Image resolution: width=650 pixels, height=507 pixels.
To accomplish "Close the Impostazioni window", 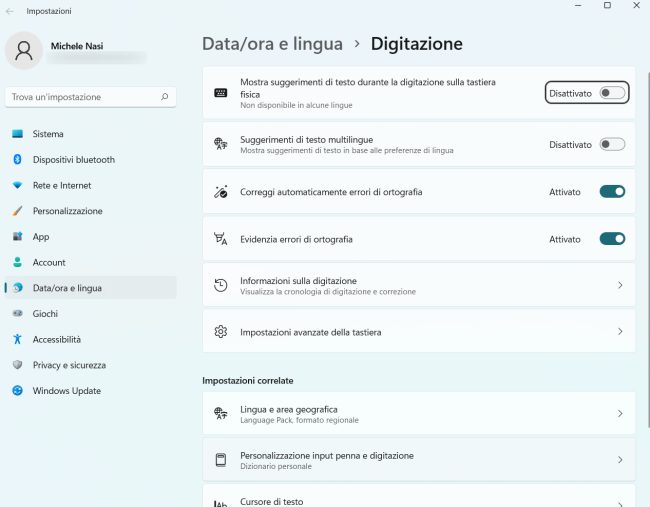I will [x=636, y=5].
